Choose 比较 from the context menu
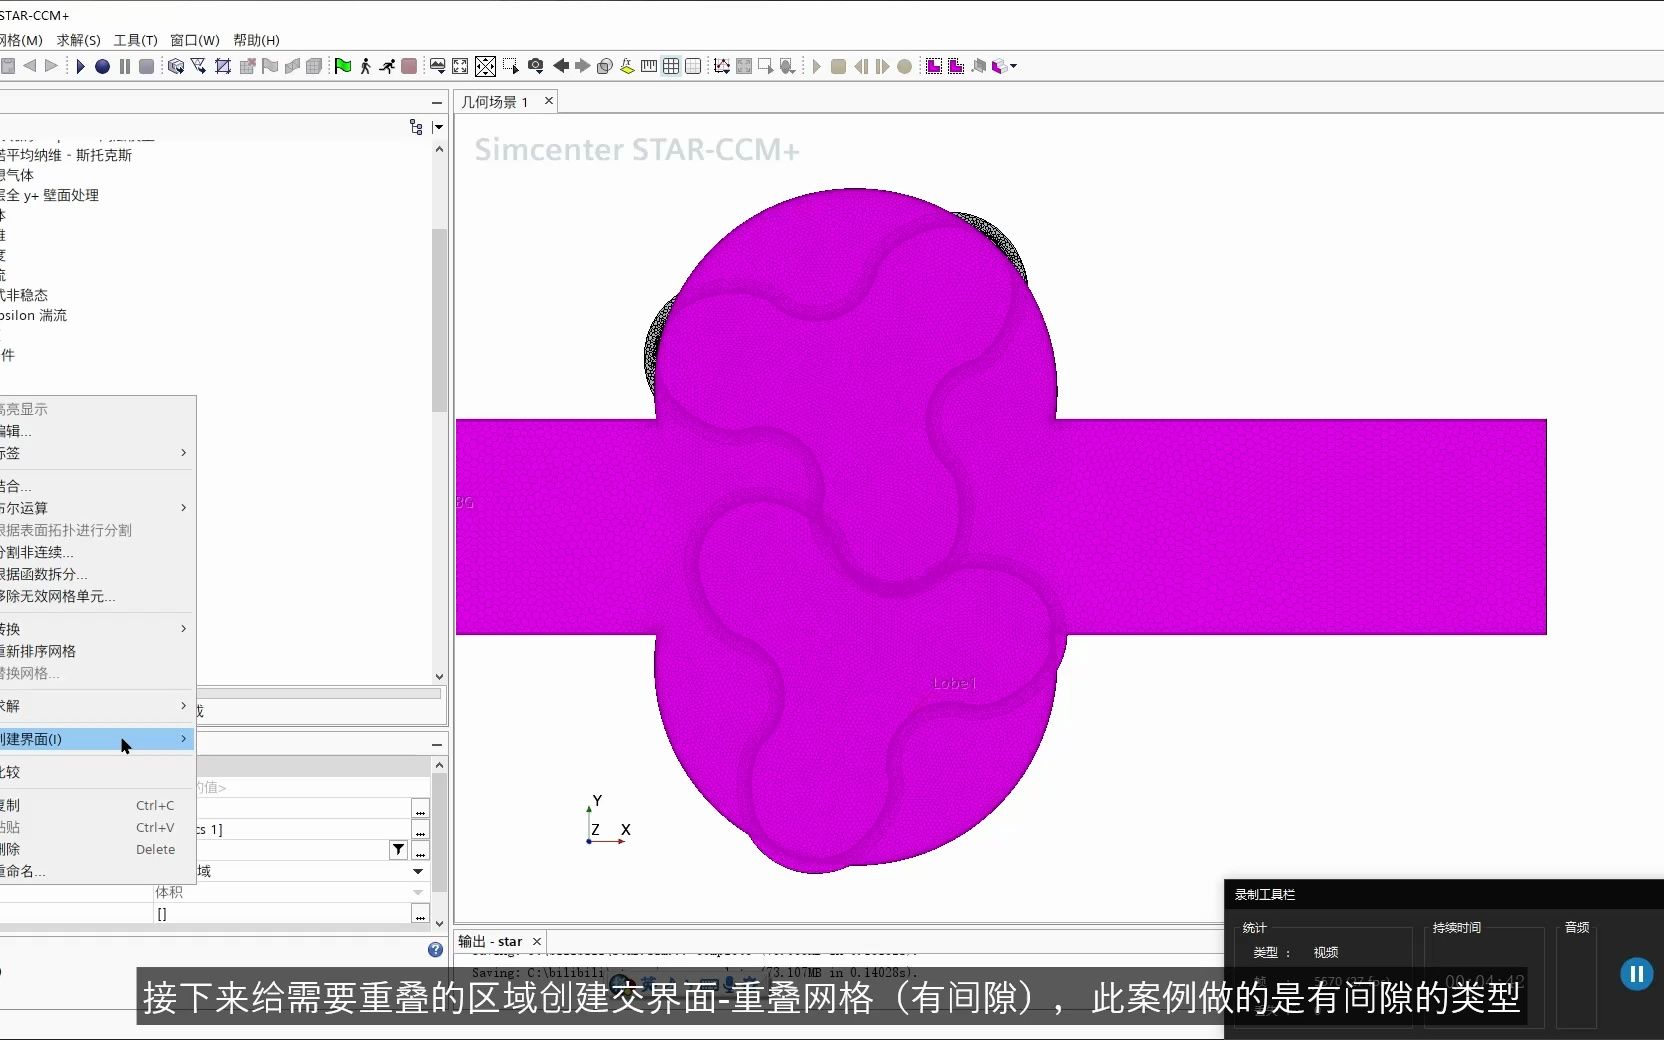The height and width of the screenshot is (1040, 1664). 96,772
